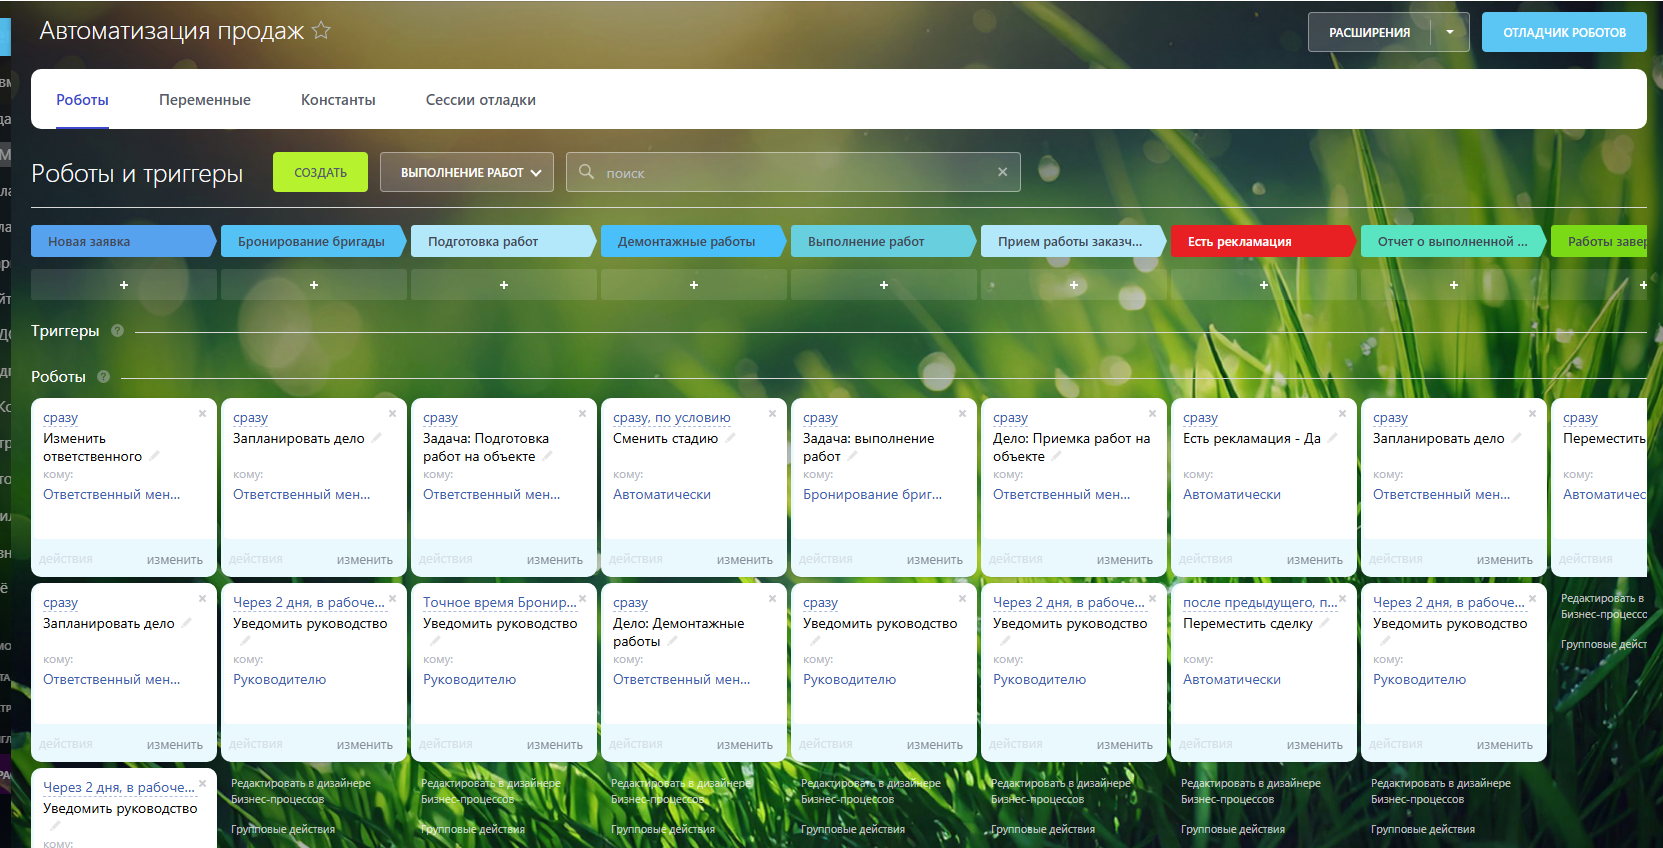Open the Константы tab

338,100
